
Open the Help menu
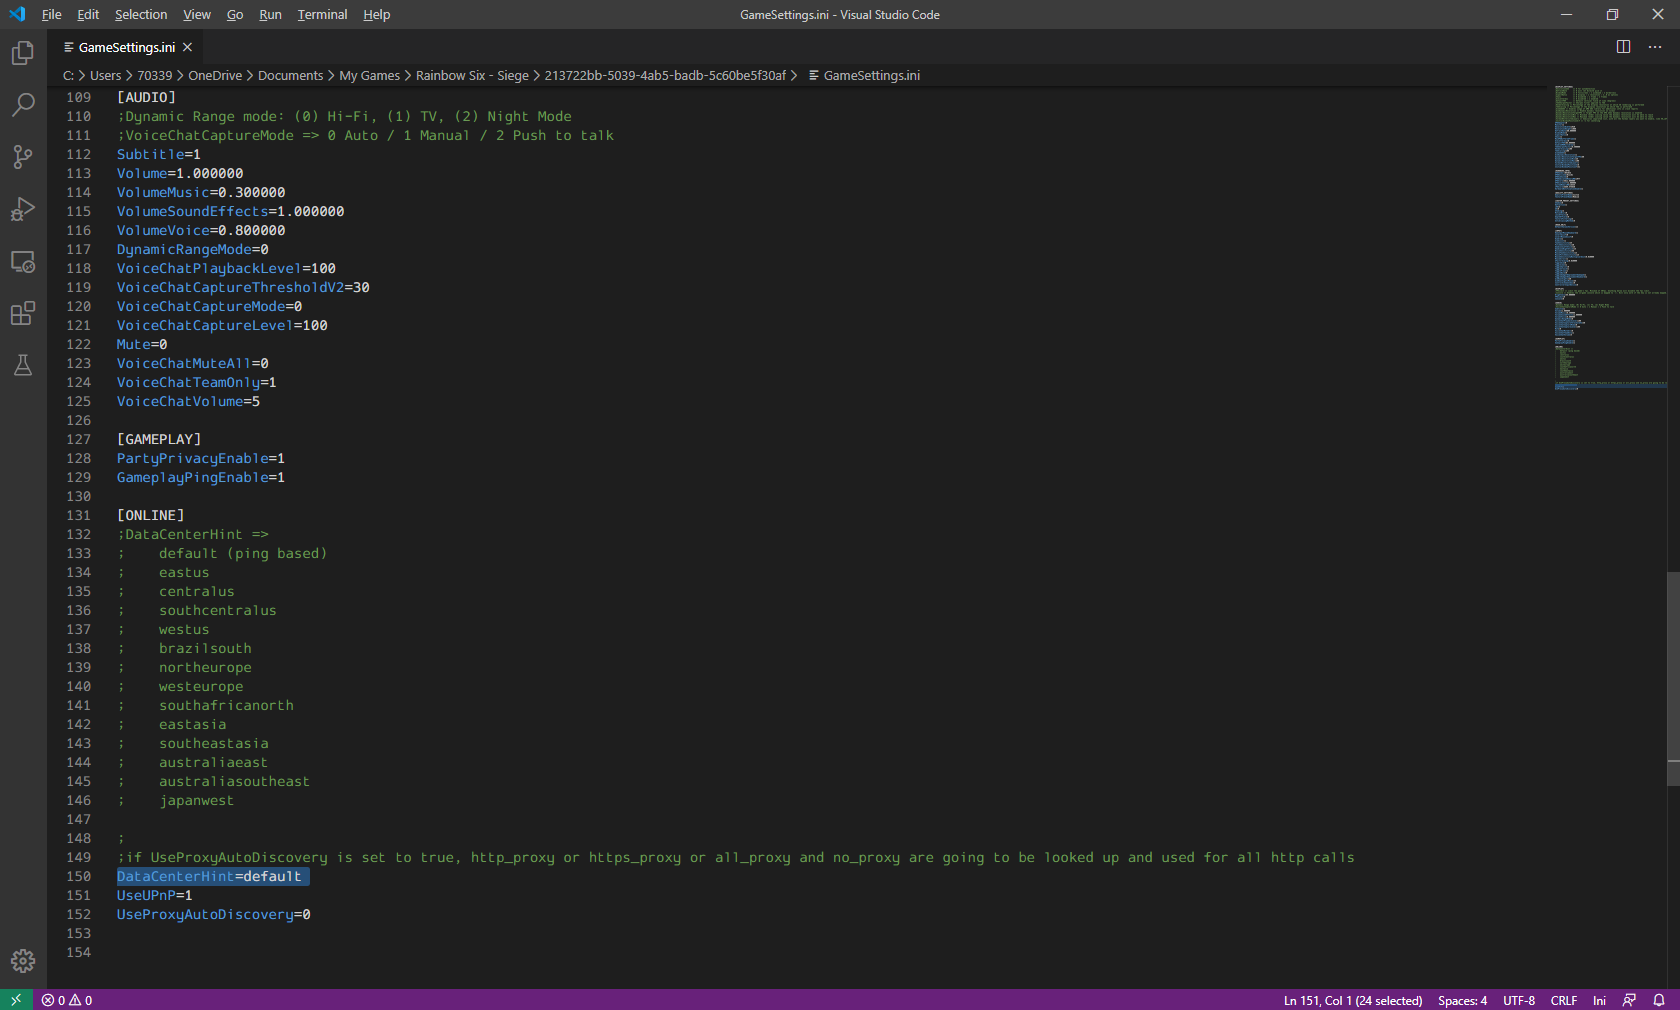(377, 14)
